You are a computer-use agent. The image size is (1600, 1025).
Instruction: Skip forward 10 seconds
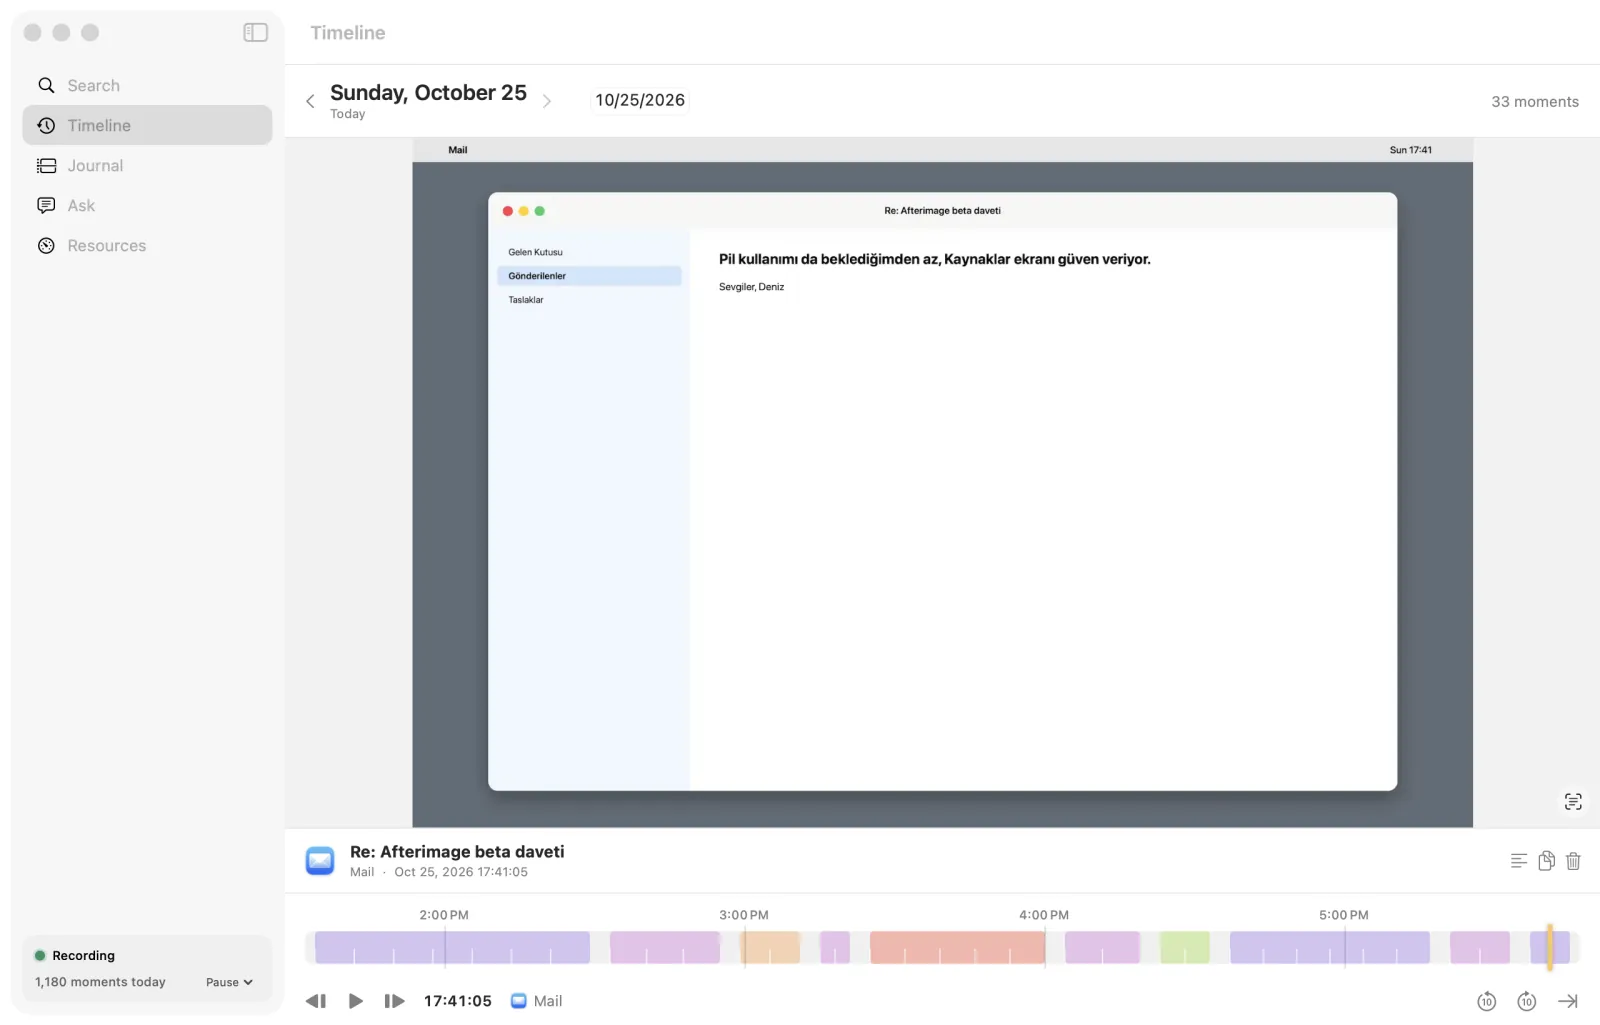pos(1527,1001)
